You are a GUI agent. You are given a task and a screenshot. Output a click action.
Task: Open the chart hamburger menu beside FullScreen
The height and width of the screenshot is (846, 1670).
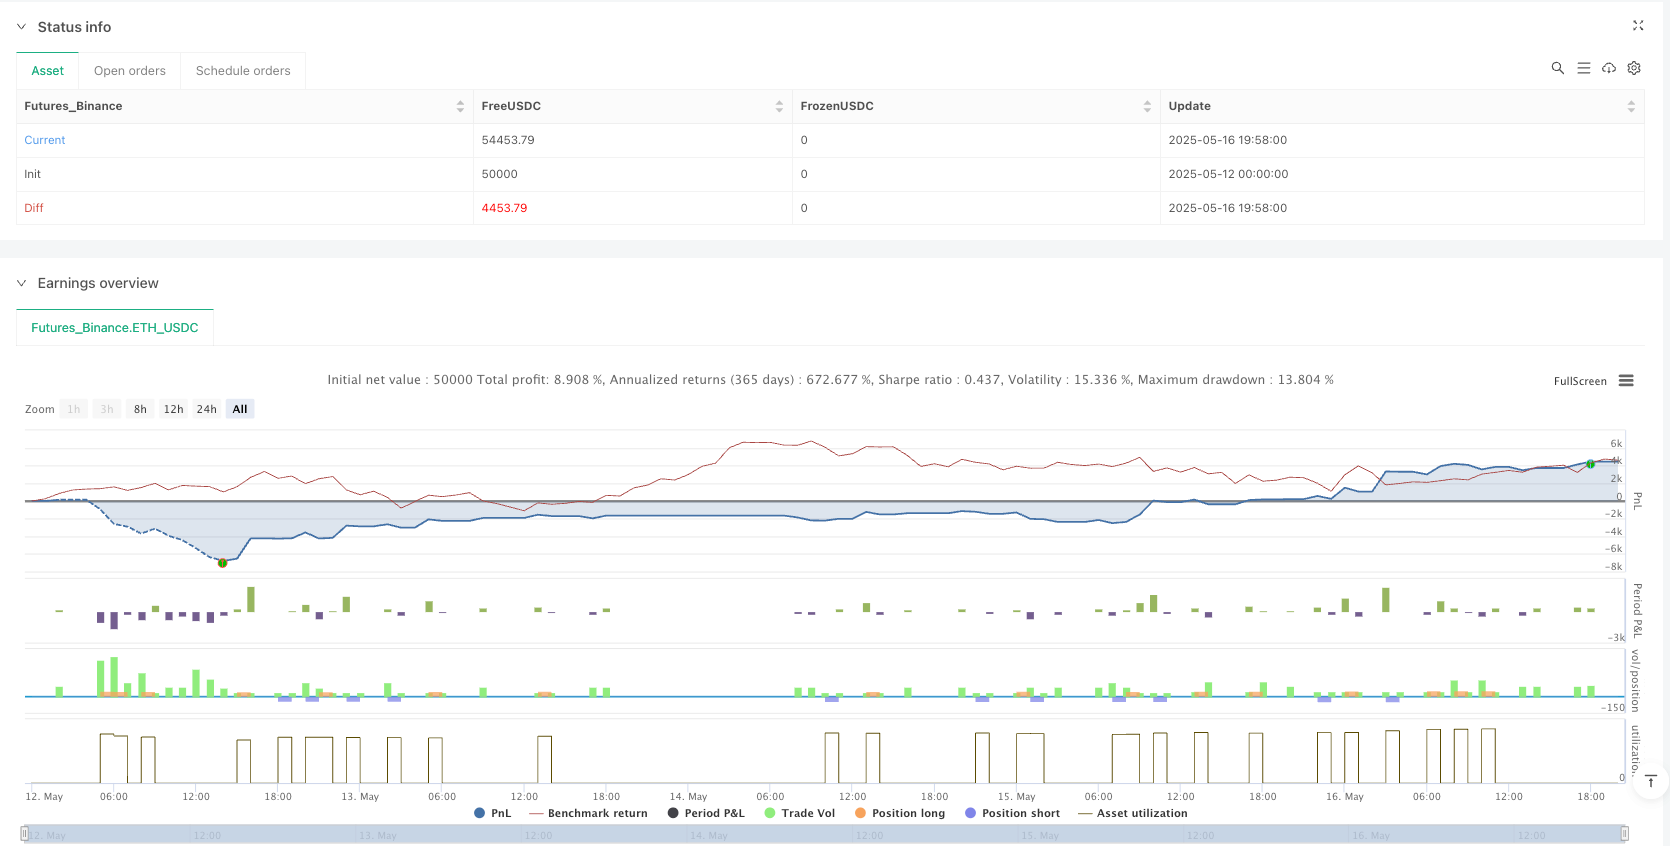click(1626, 381)
